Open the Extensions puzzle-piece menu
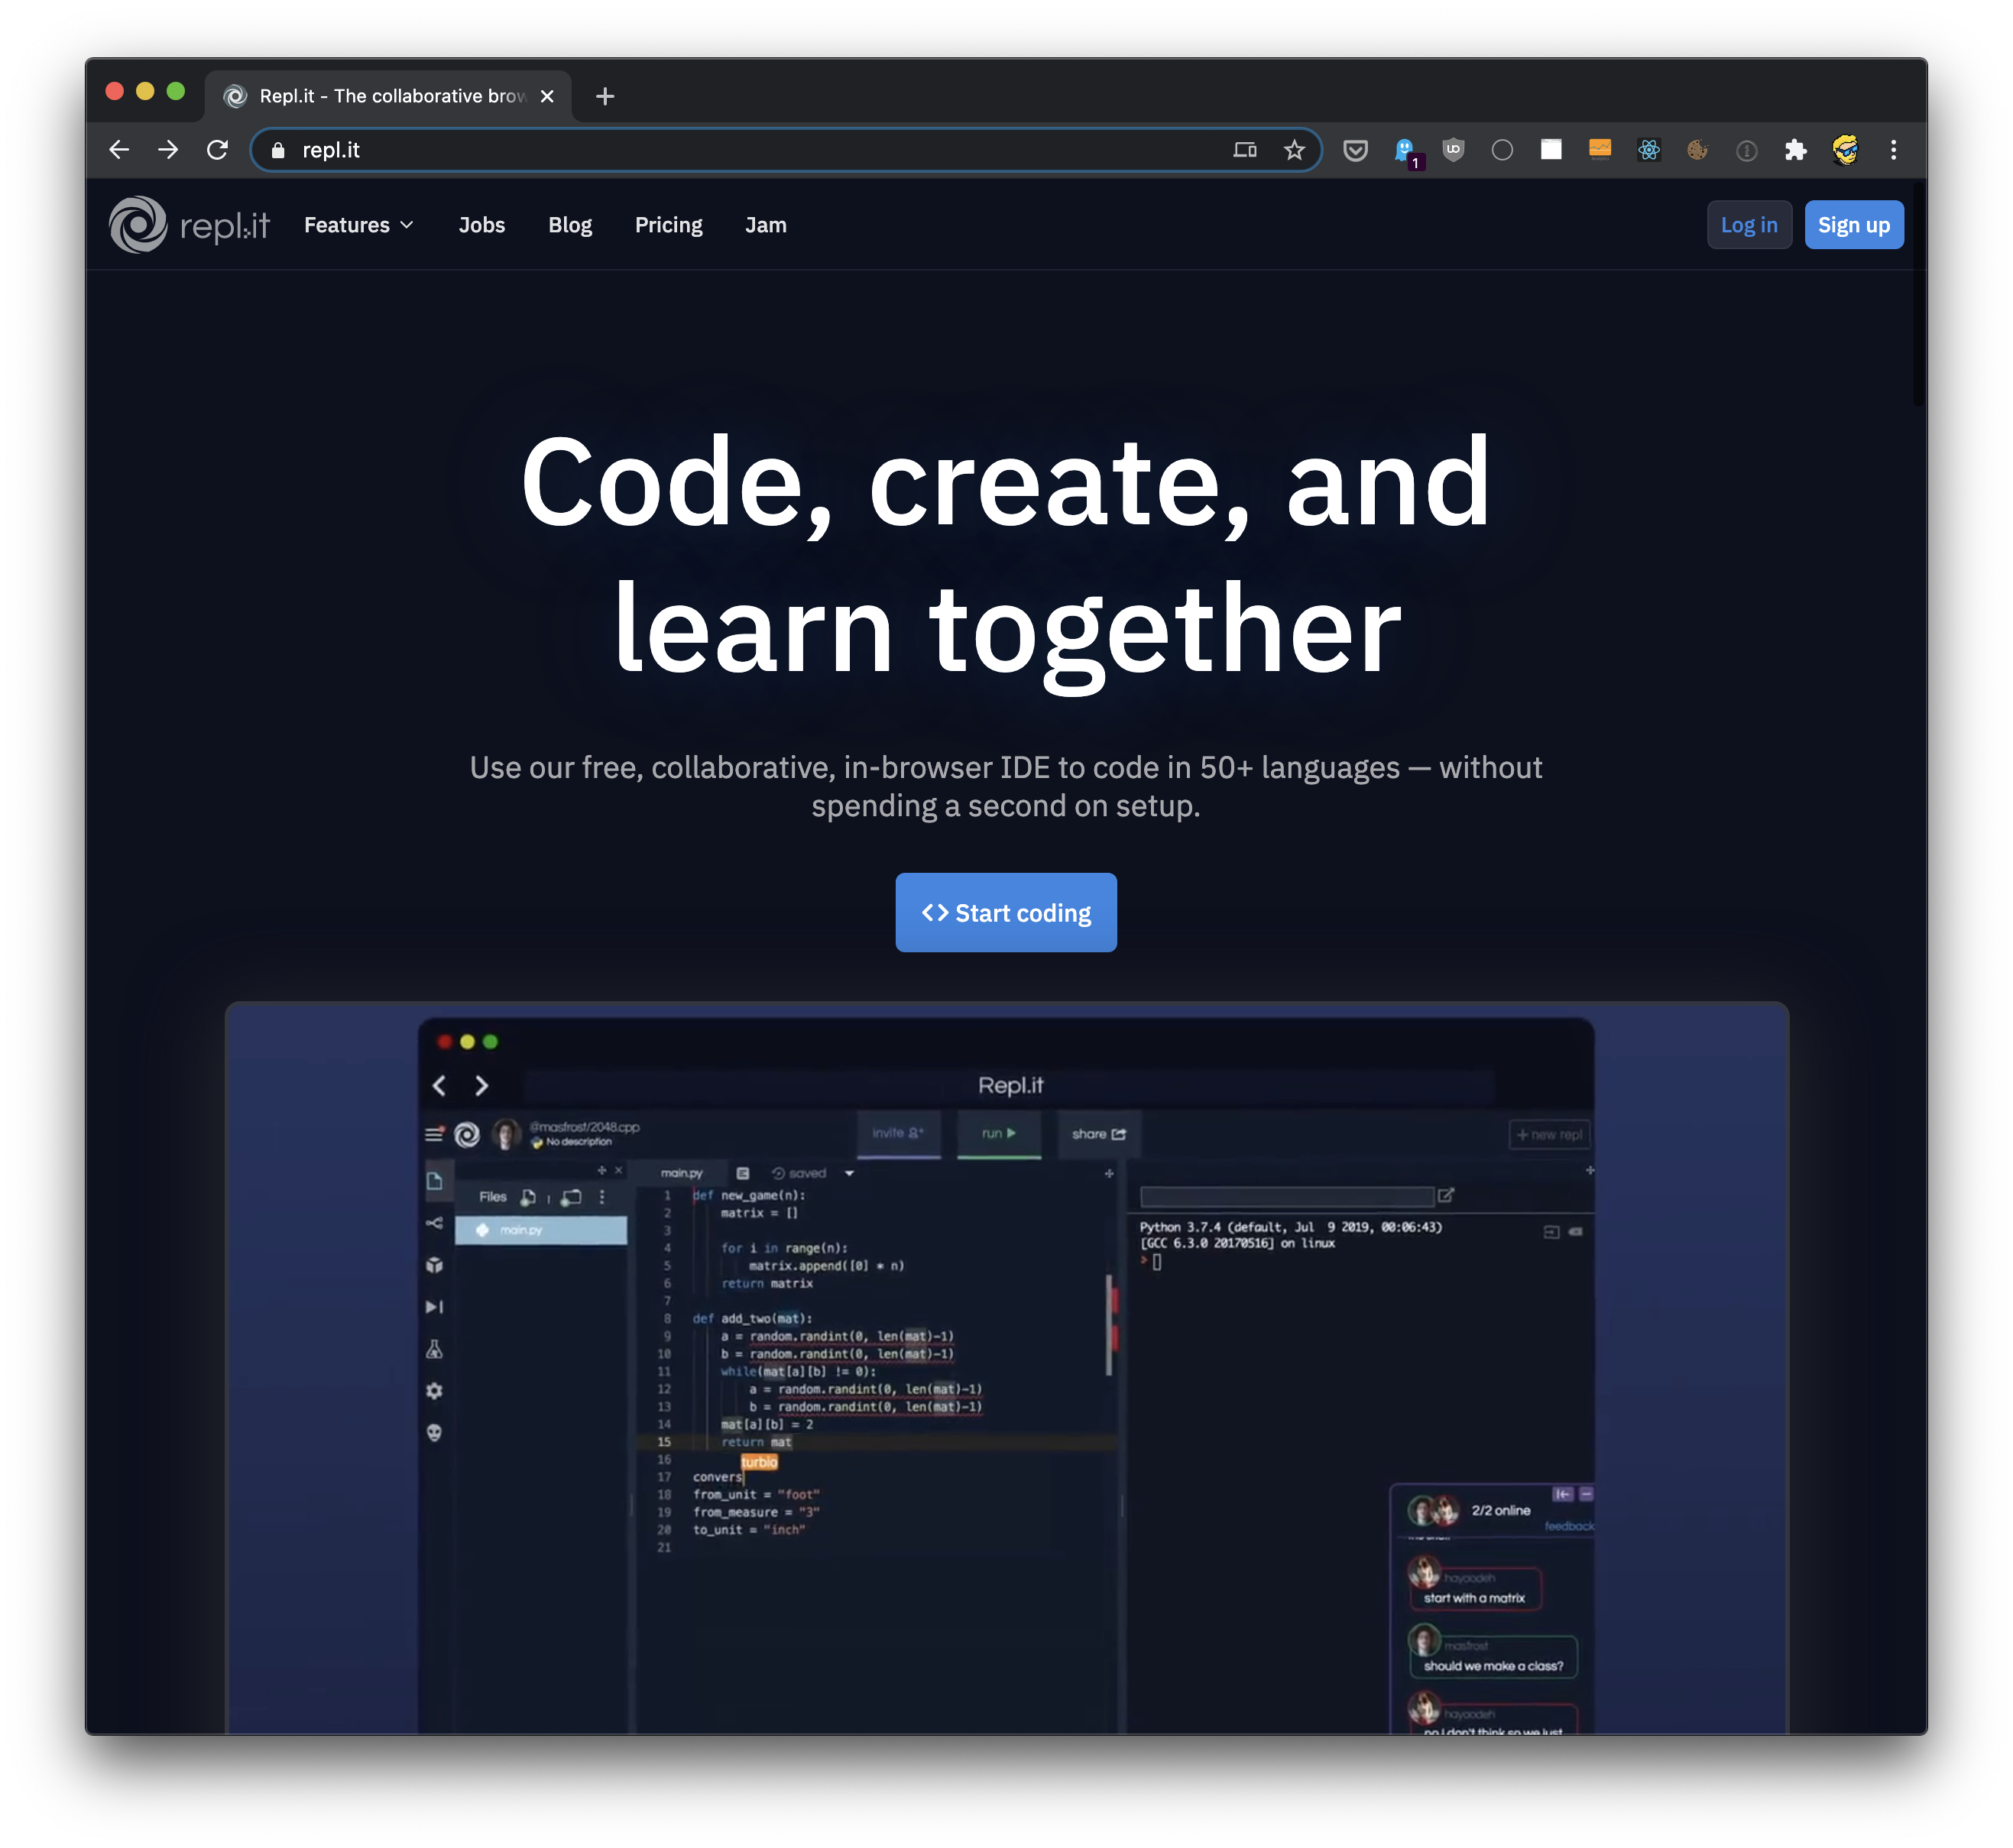The height and width of the screenshot is (1848, 2013). pos(1796,150)
